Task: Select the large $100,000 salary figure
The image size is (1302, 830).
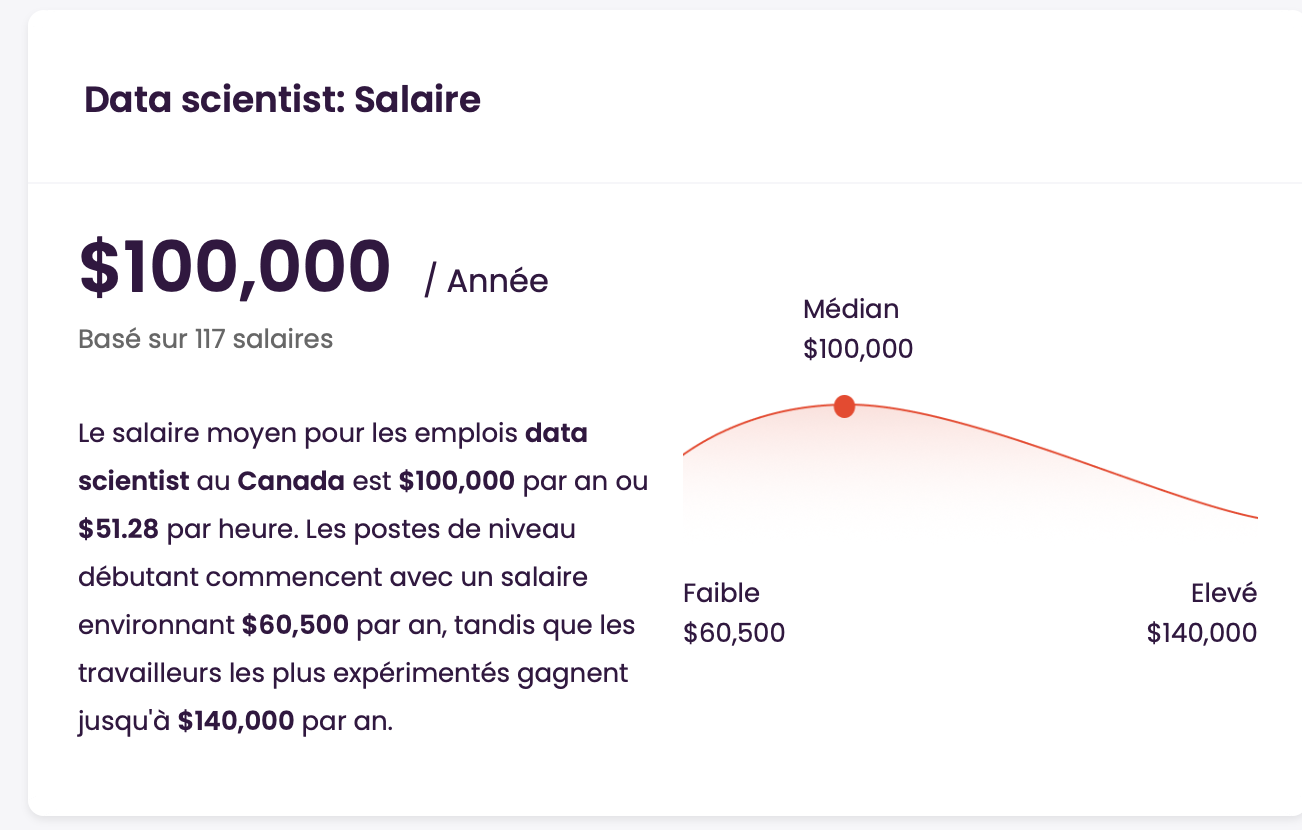Action: (235, 266)
